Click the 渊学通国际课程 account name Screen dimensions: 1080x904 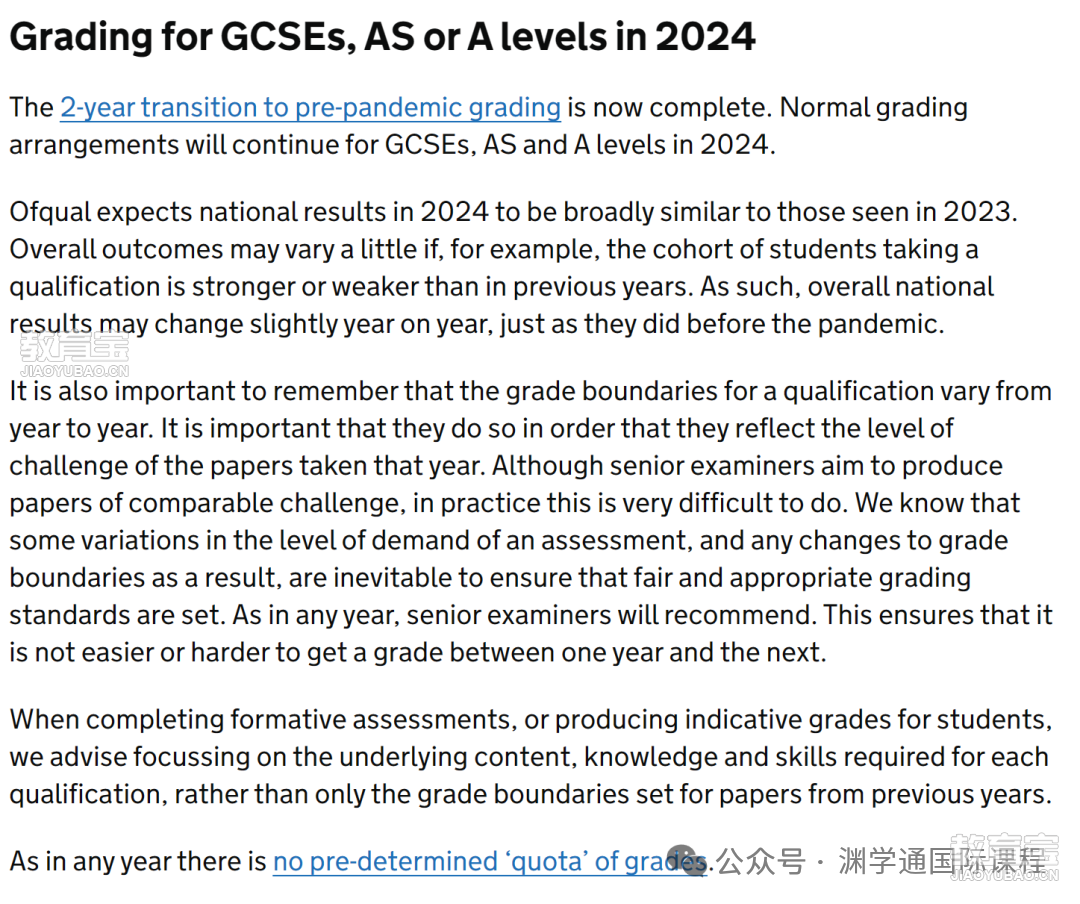942,861
